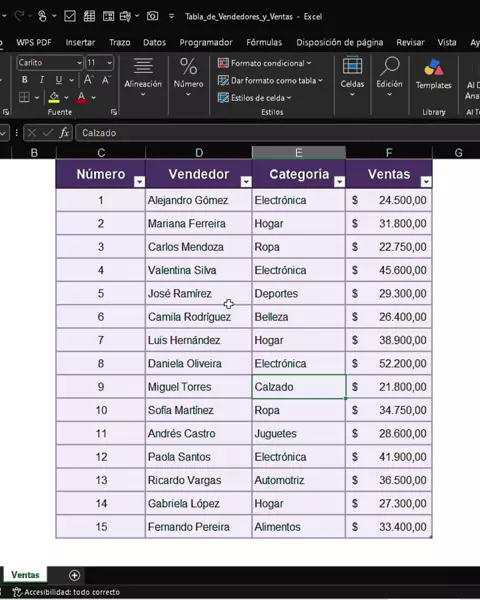Expand the Carlito font name dropdown
This screenshot has height=600, width=480.
(80, 63)
